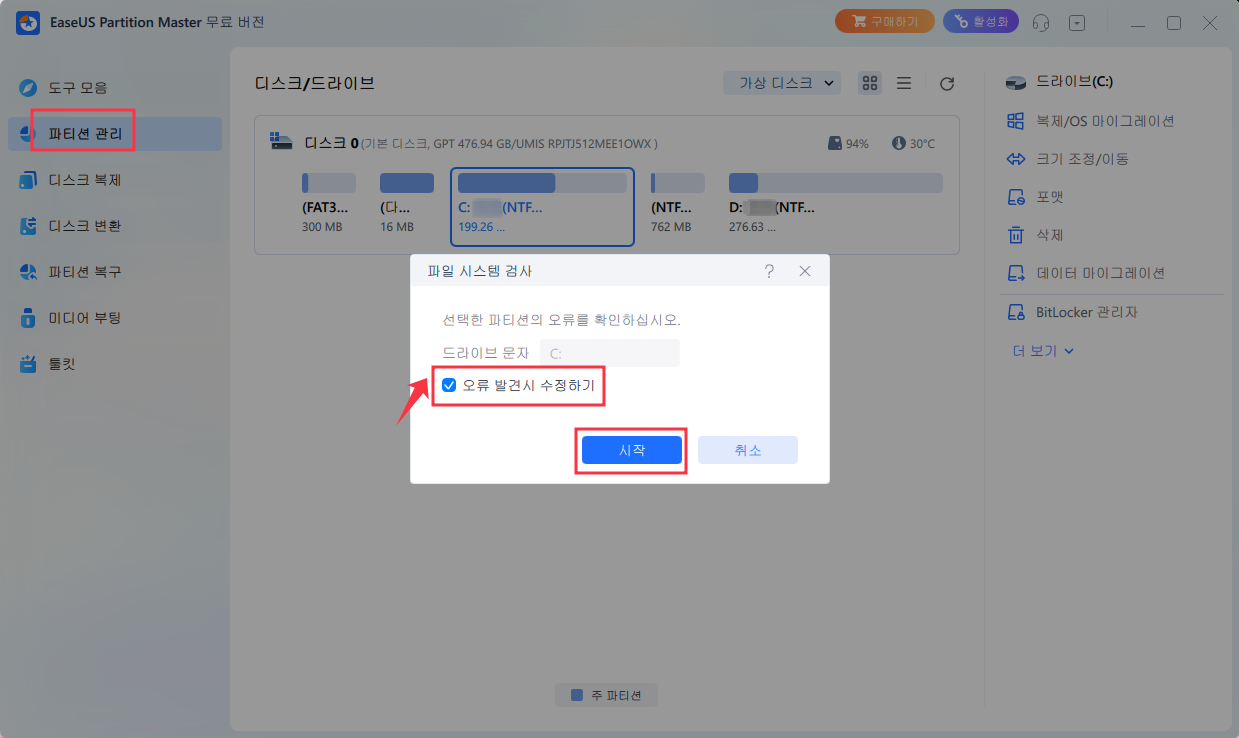
Task: Click the 드라이브 문자 input field
Action: click(x=610, y=352)
